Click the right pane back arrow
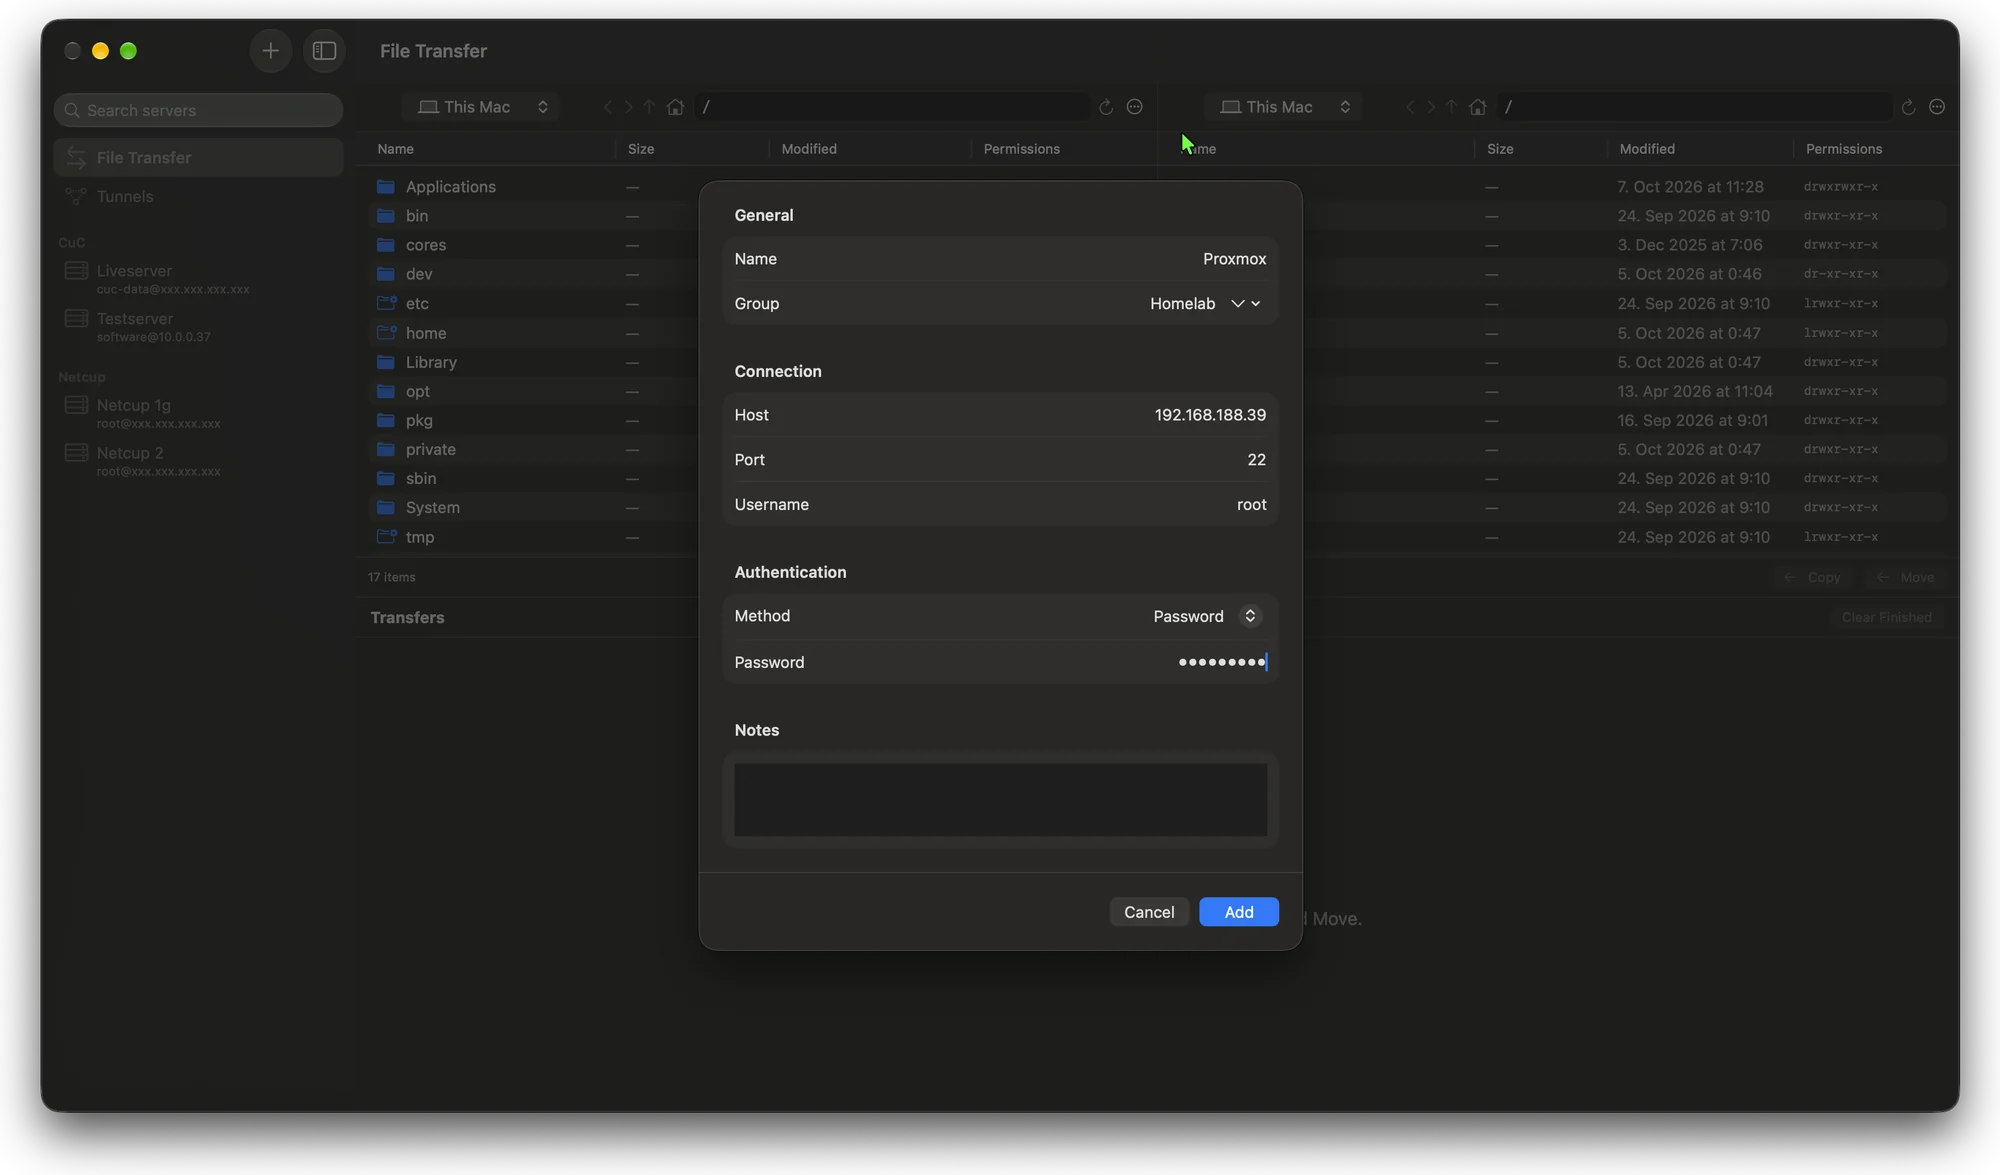 (1410, 107)
